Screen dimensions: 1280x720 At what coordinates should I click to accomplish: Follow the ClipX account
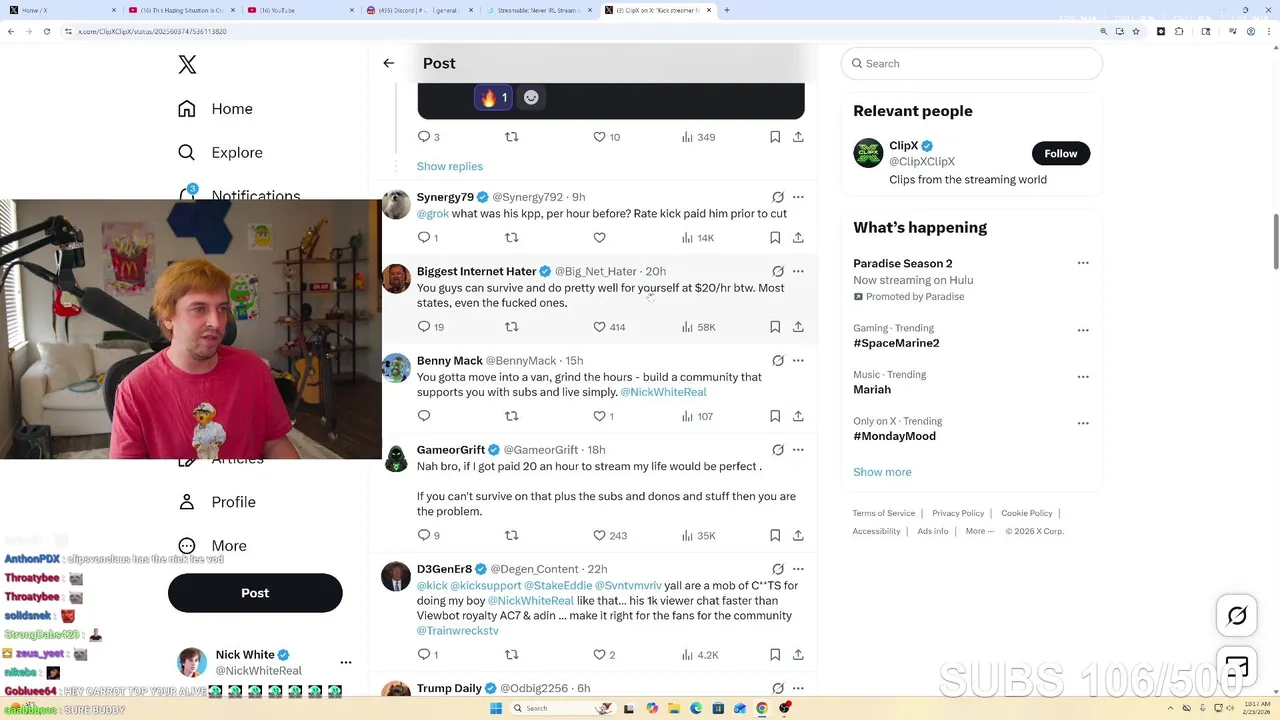click(x=1061, y=153)
